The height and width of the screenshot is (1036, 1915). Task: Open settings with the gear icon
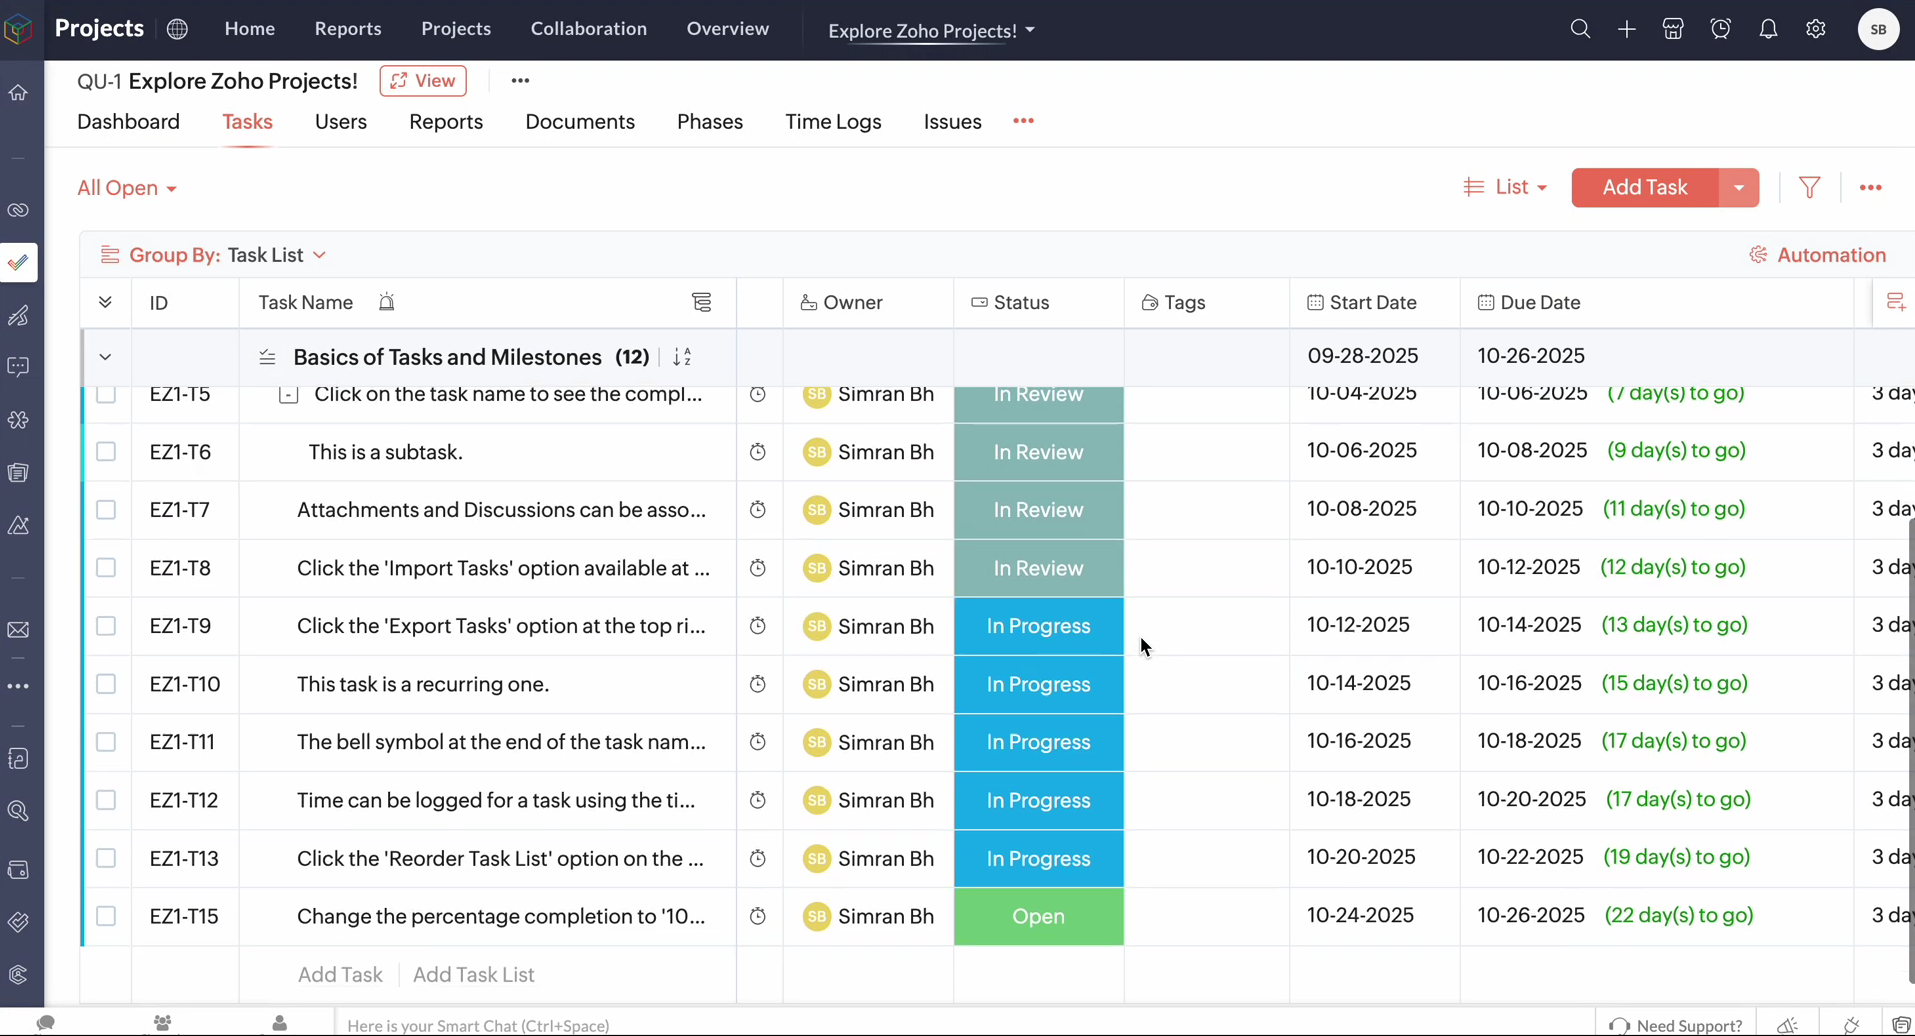(x=1816, y=29)
